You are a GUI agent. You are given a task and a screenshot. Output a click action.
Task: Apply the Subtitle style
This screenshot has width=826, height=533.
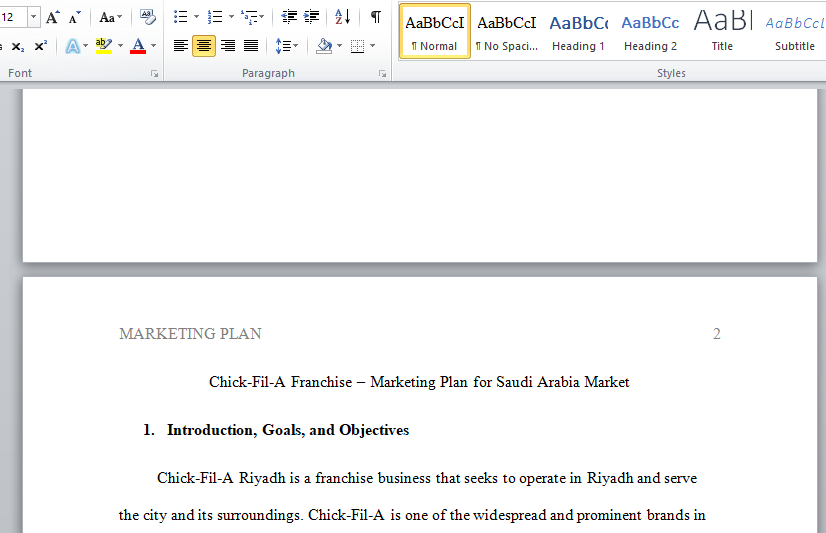click(794, 31)
